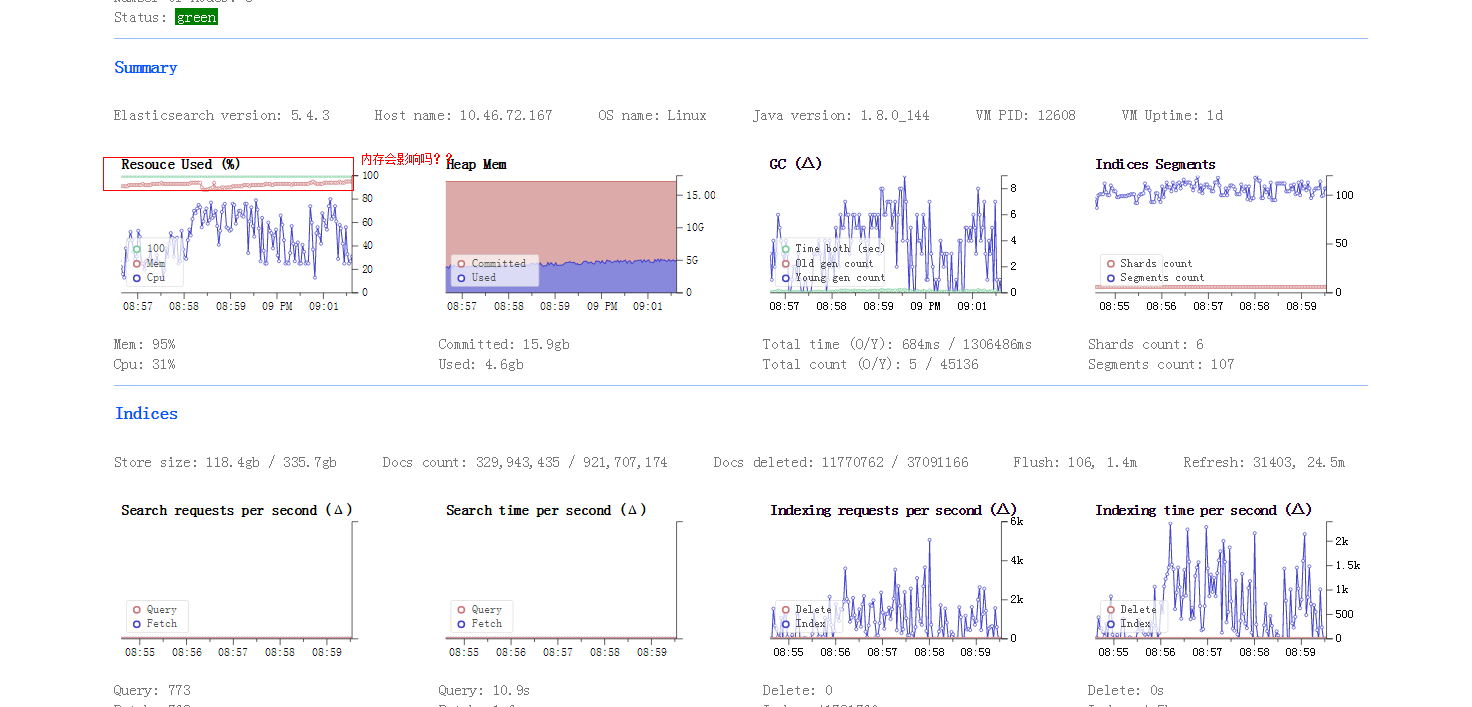Click the Query: 773 value

click(x=152, y=691)
